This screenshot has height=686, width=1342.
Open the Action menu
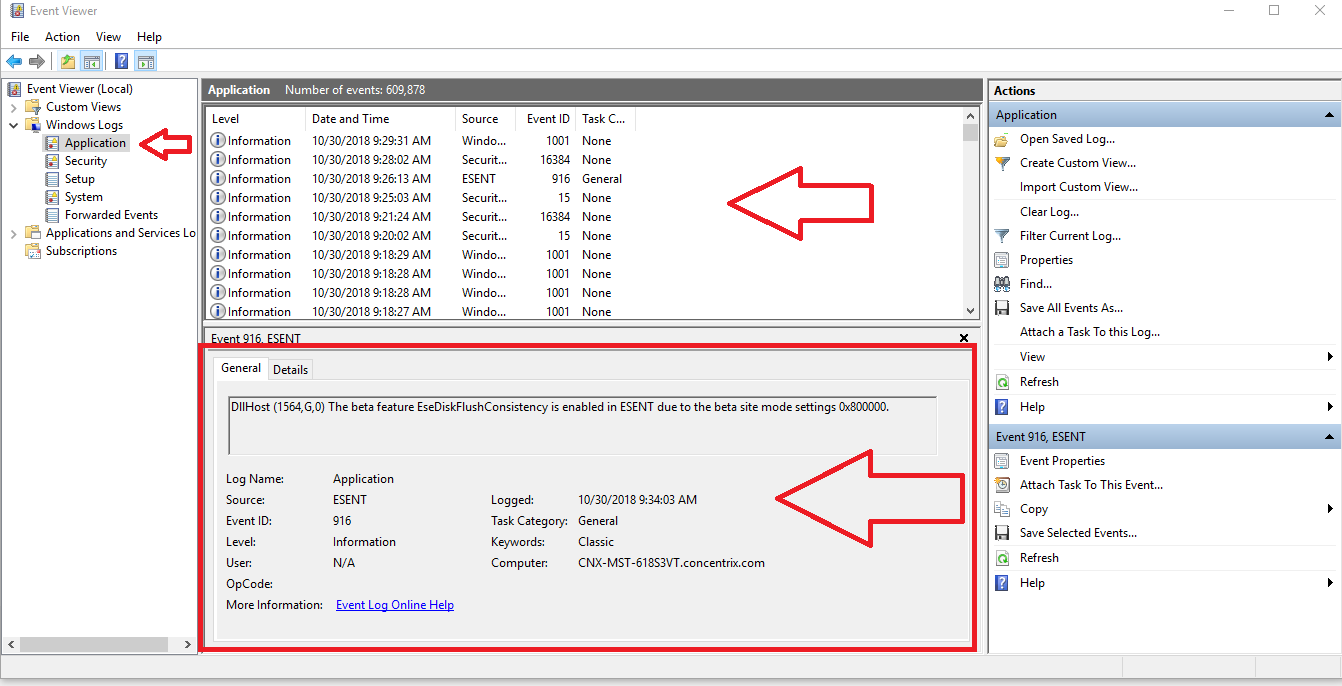click(x=62, y=37)
